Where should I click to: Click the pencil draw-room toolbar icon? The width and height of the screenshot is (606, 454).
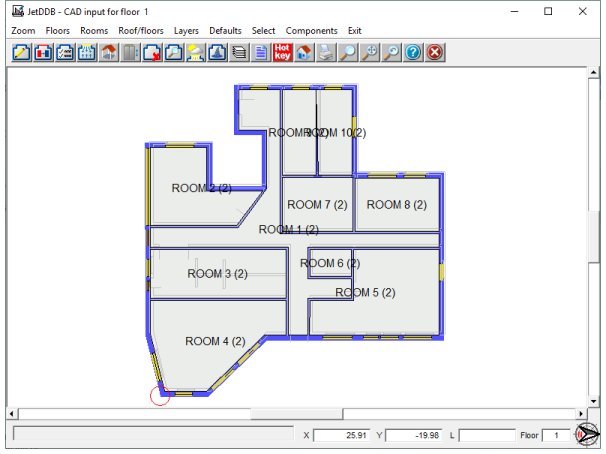pos(21,52)
